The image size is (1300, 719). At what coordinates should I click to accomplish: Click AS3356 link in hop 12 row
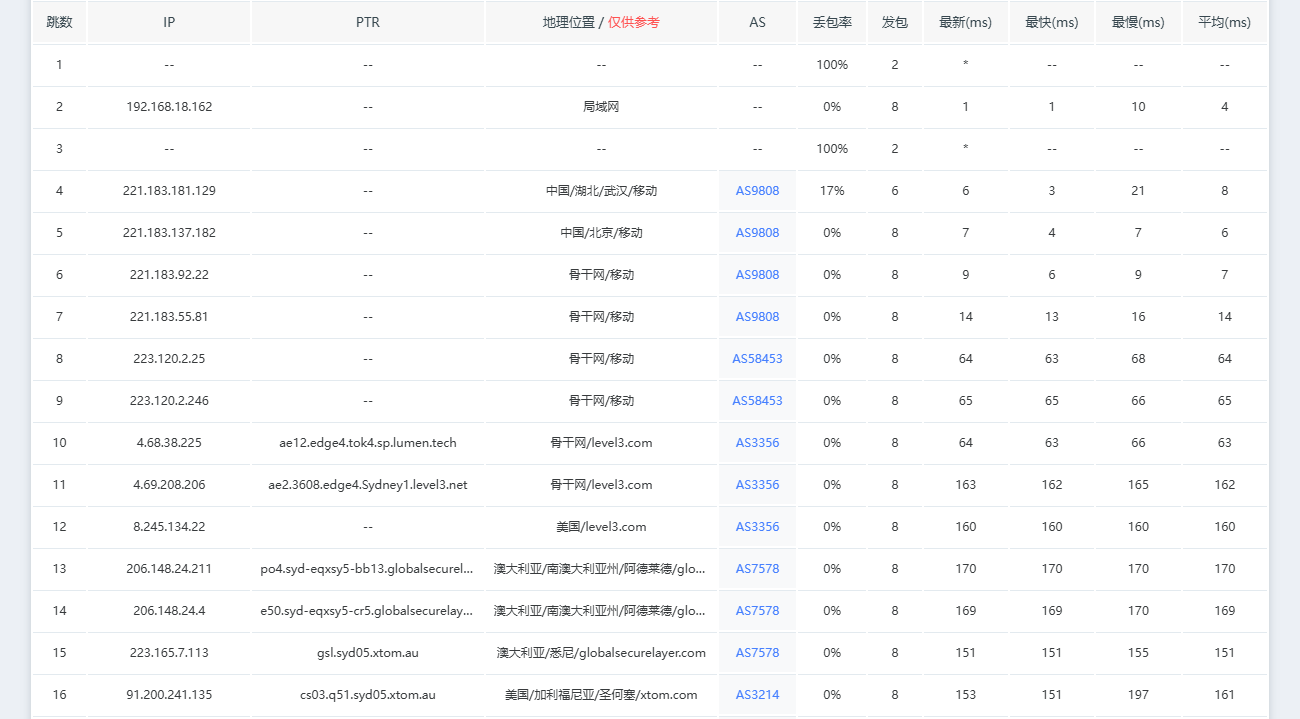[x=757, y=527]
